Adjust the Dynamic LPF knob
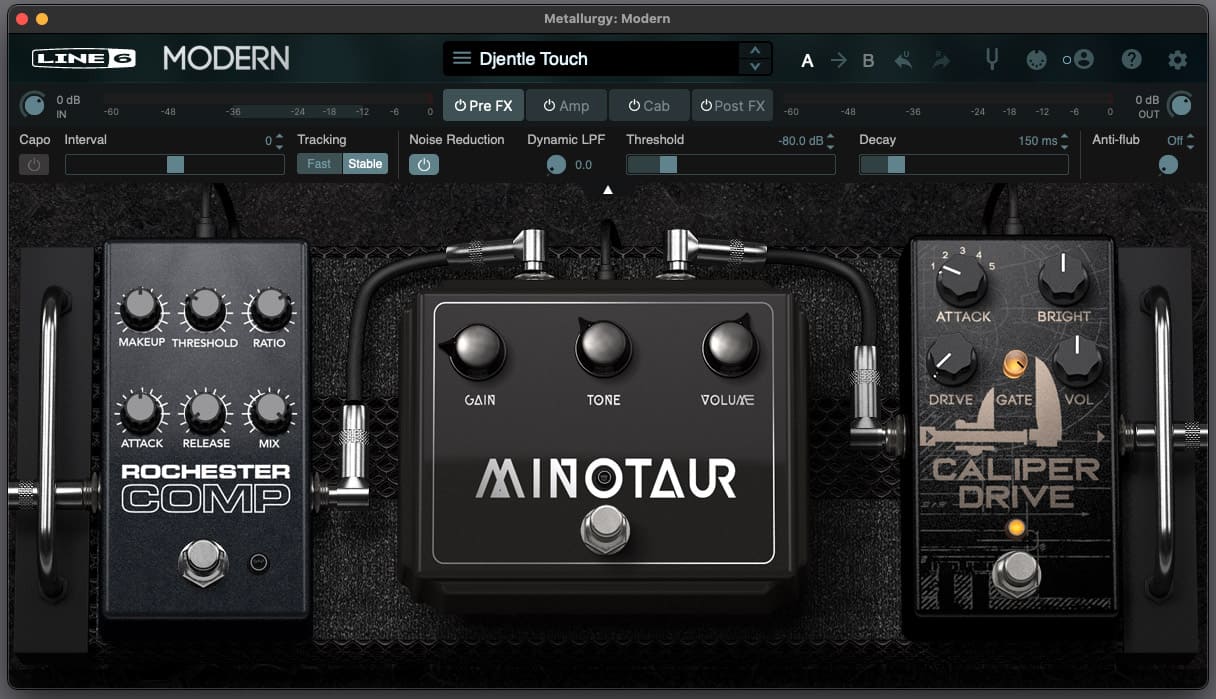The image size is (1216, 699). (x=557, y=165)
